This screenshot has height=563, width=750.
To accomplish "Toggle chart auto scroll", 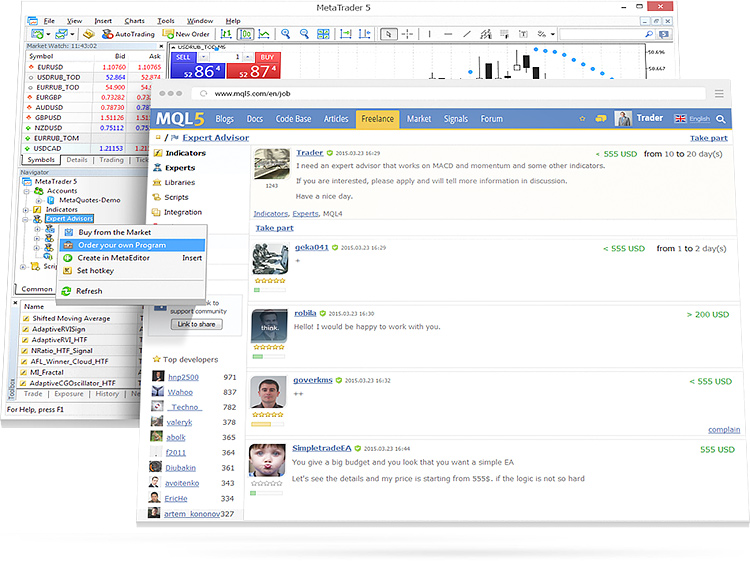I will [x=345, y=34].
